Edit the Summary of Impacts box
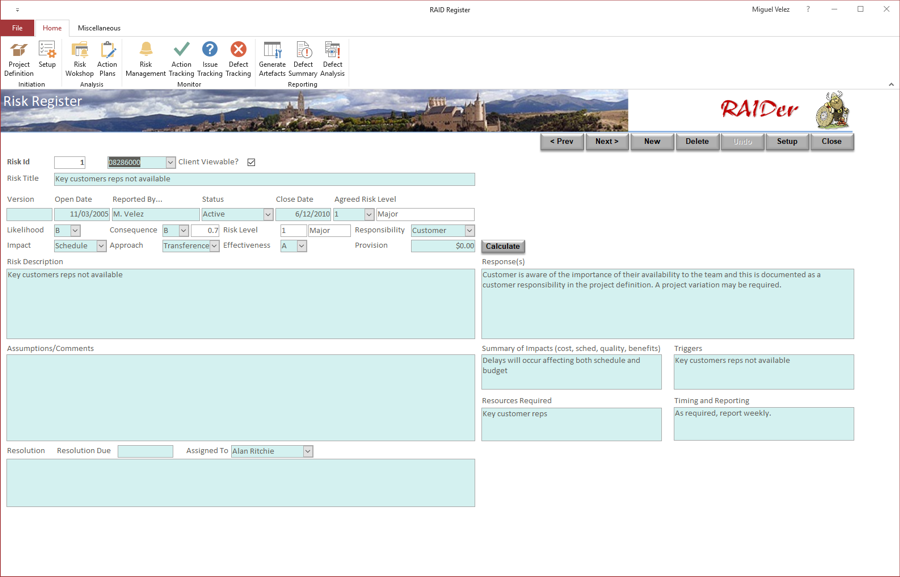Screen dimensions: 900x577 click(571, 371)
